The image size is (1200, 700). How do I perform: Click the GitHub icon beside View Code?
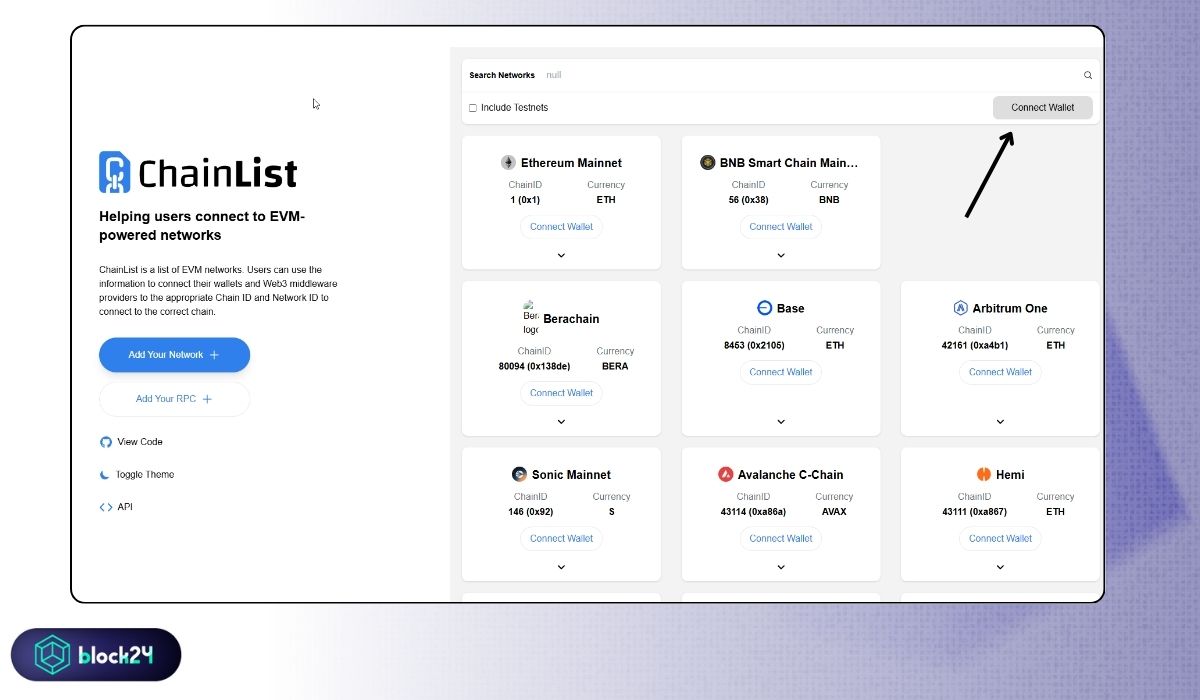click(106, 442)
